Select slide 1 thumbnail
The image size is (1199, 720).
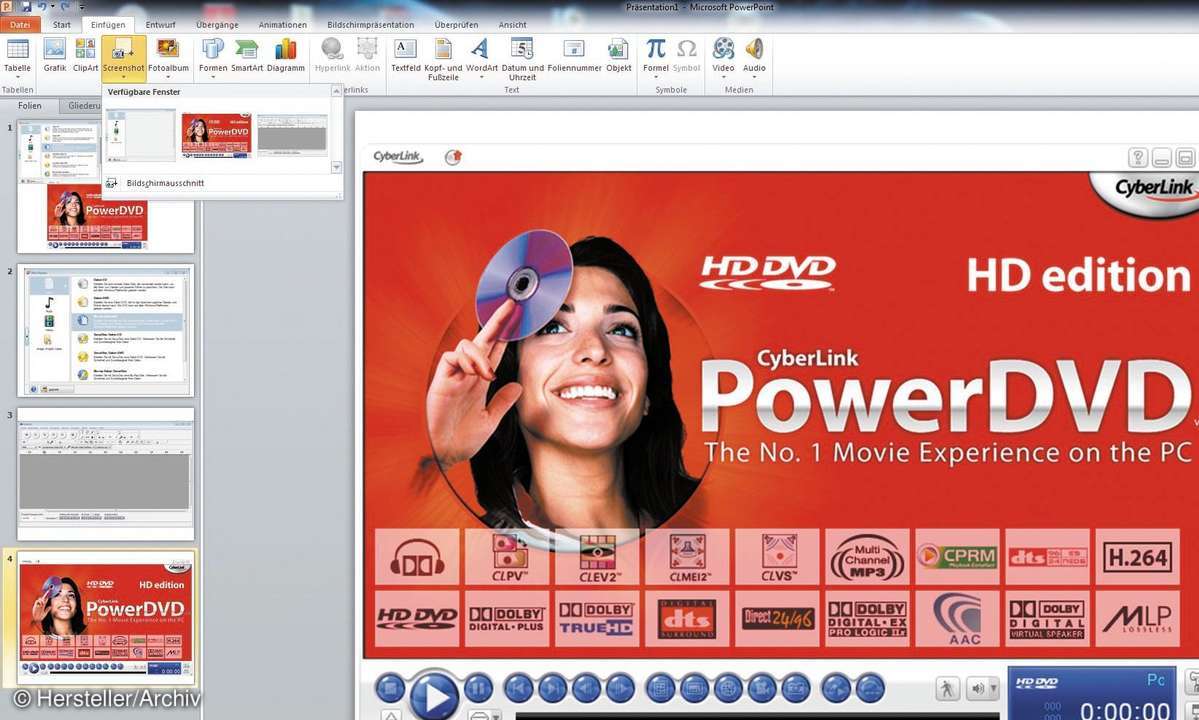[x=106, y=186]
